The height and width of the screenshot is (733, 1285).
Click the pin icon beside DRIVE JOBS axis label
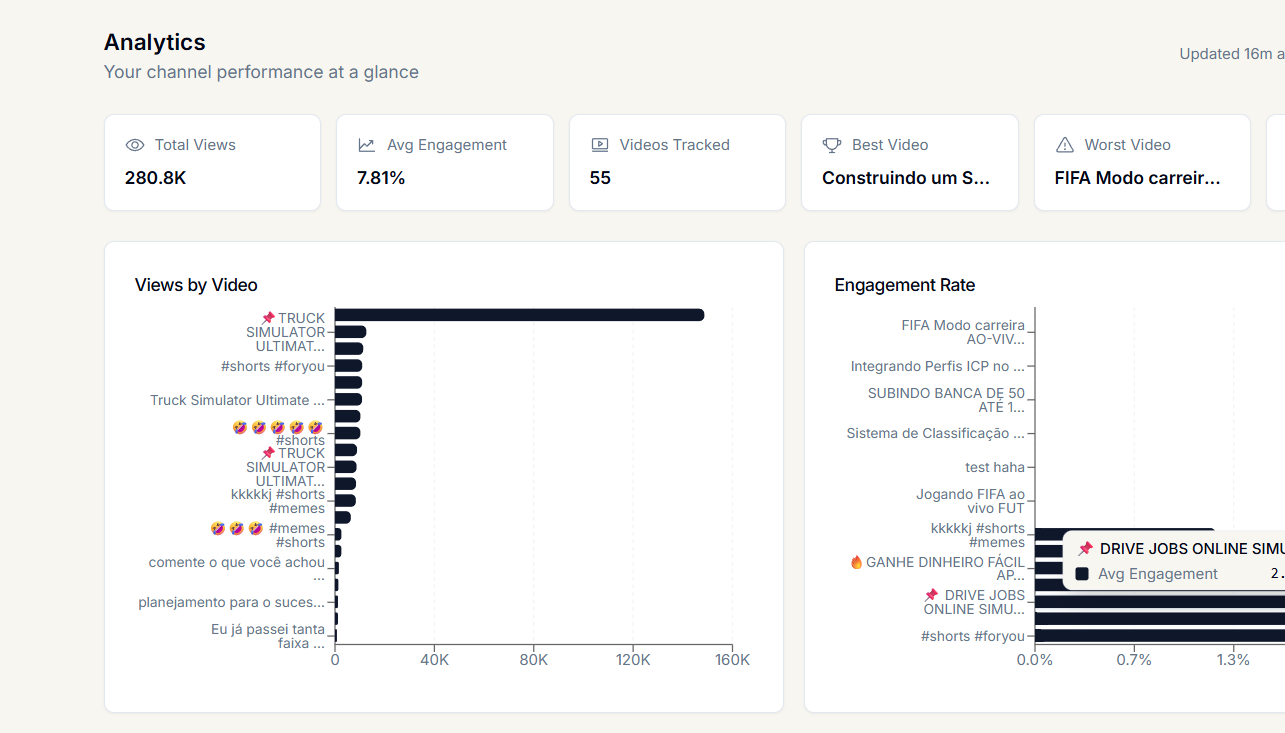pyautogui.click(x=932, y=595)
